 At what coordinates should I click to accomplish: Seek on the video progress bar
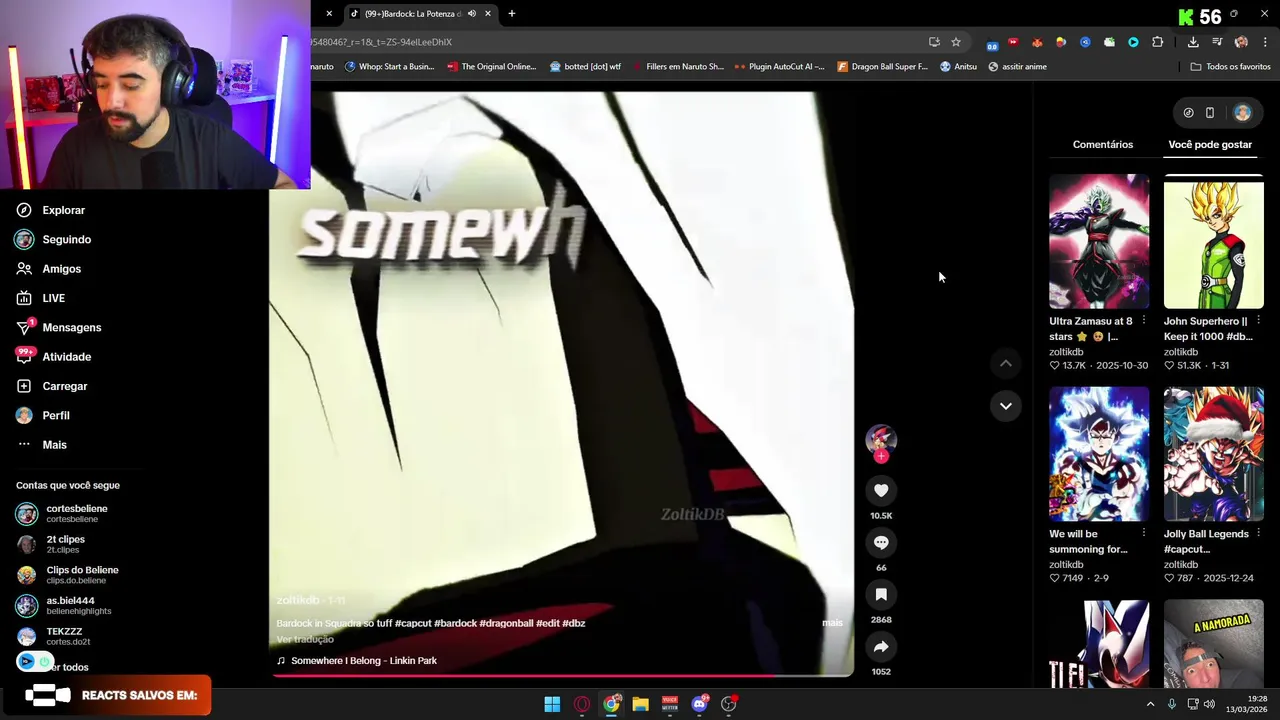point(562,675)
